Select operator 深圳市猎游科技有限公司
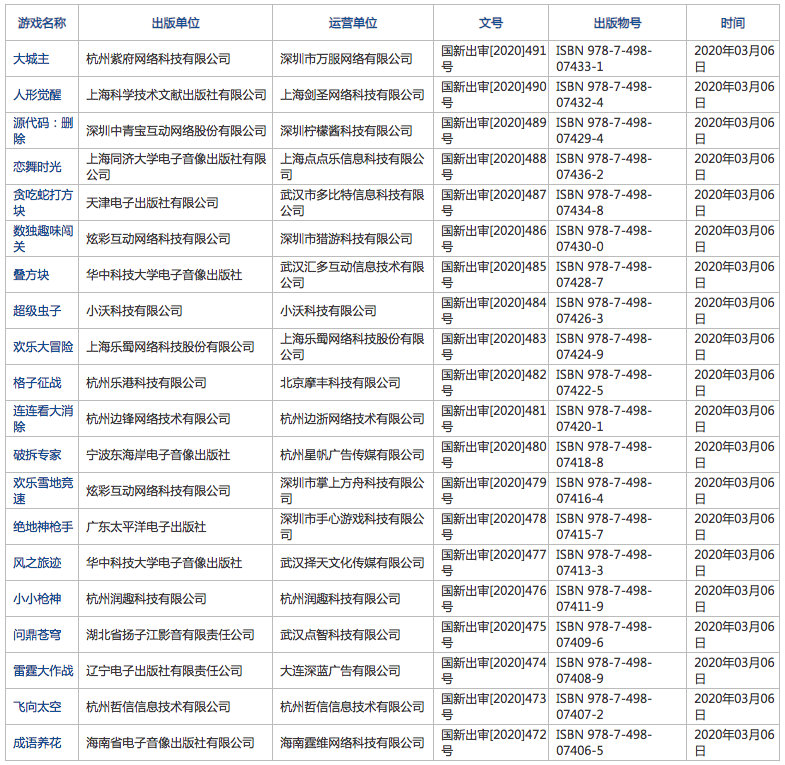Screen dimensions: 785x765 click(346, 239)
